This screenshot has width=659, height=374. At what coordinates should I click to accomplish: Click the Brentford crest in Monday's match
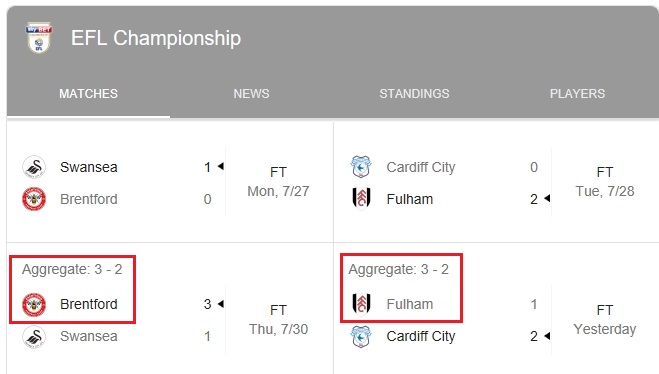point(34,199)
